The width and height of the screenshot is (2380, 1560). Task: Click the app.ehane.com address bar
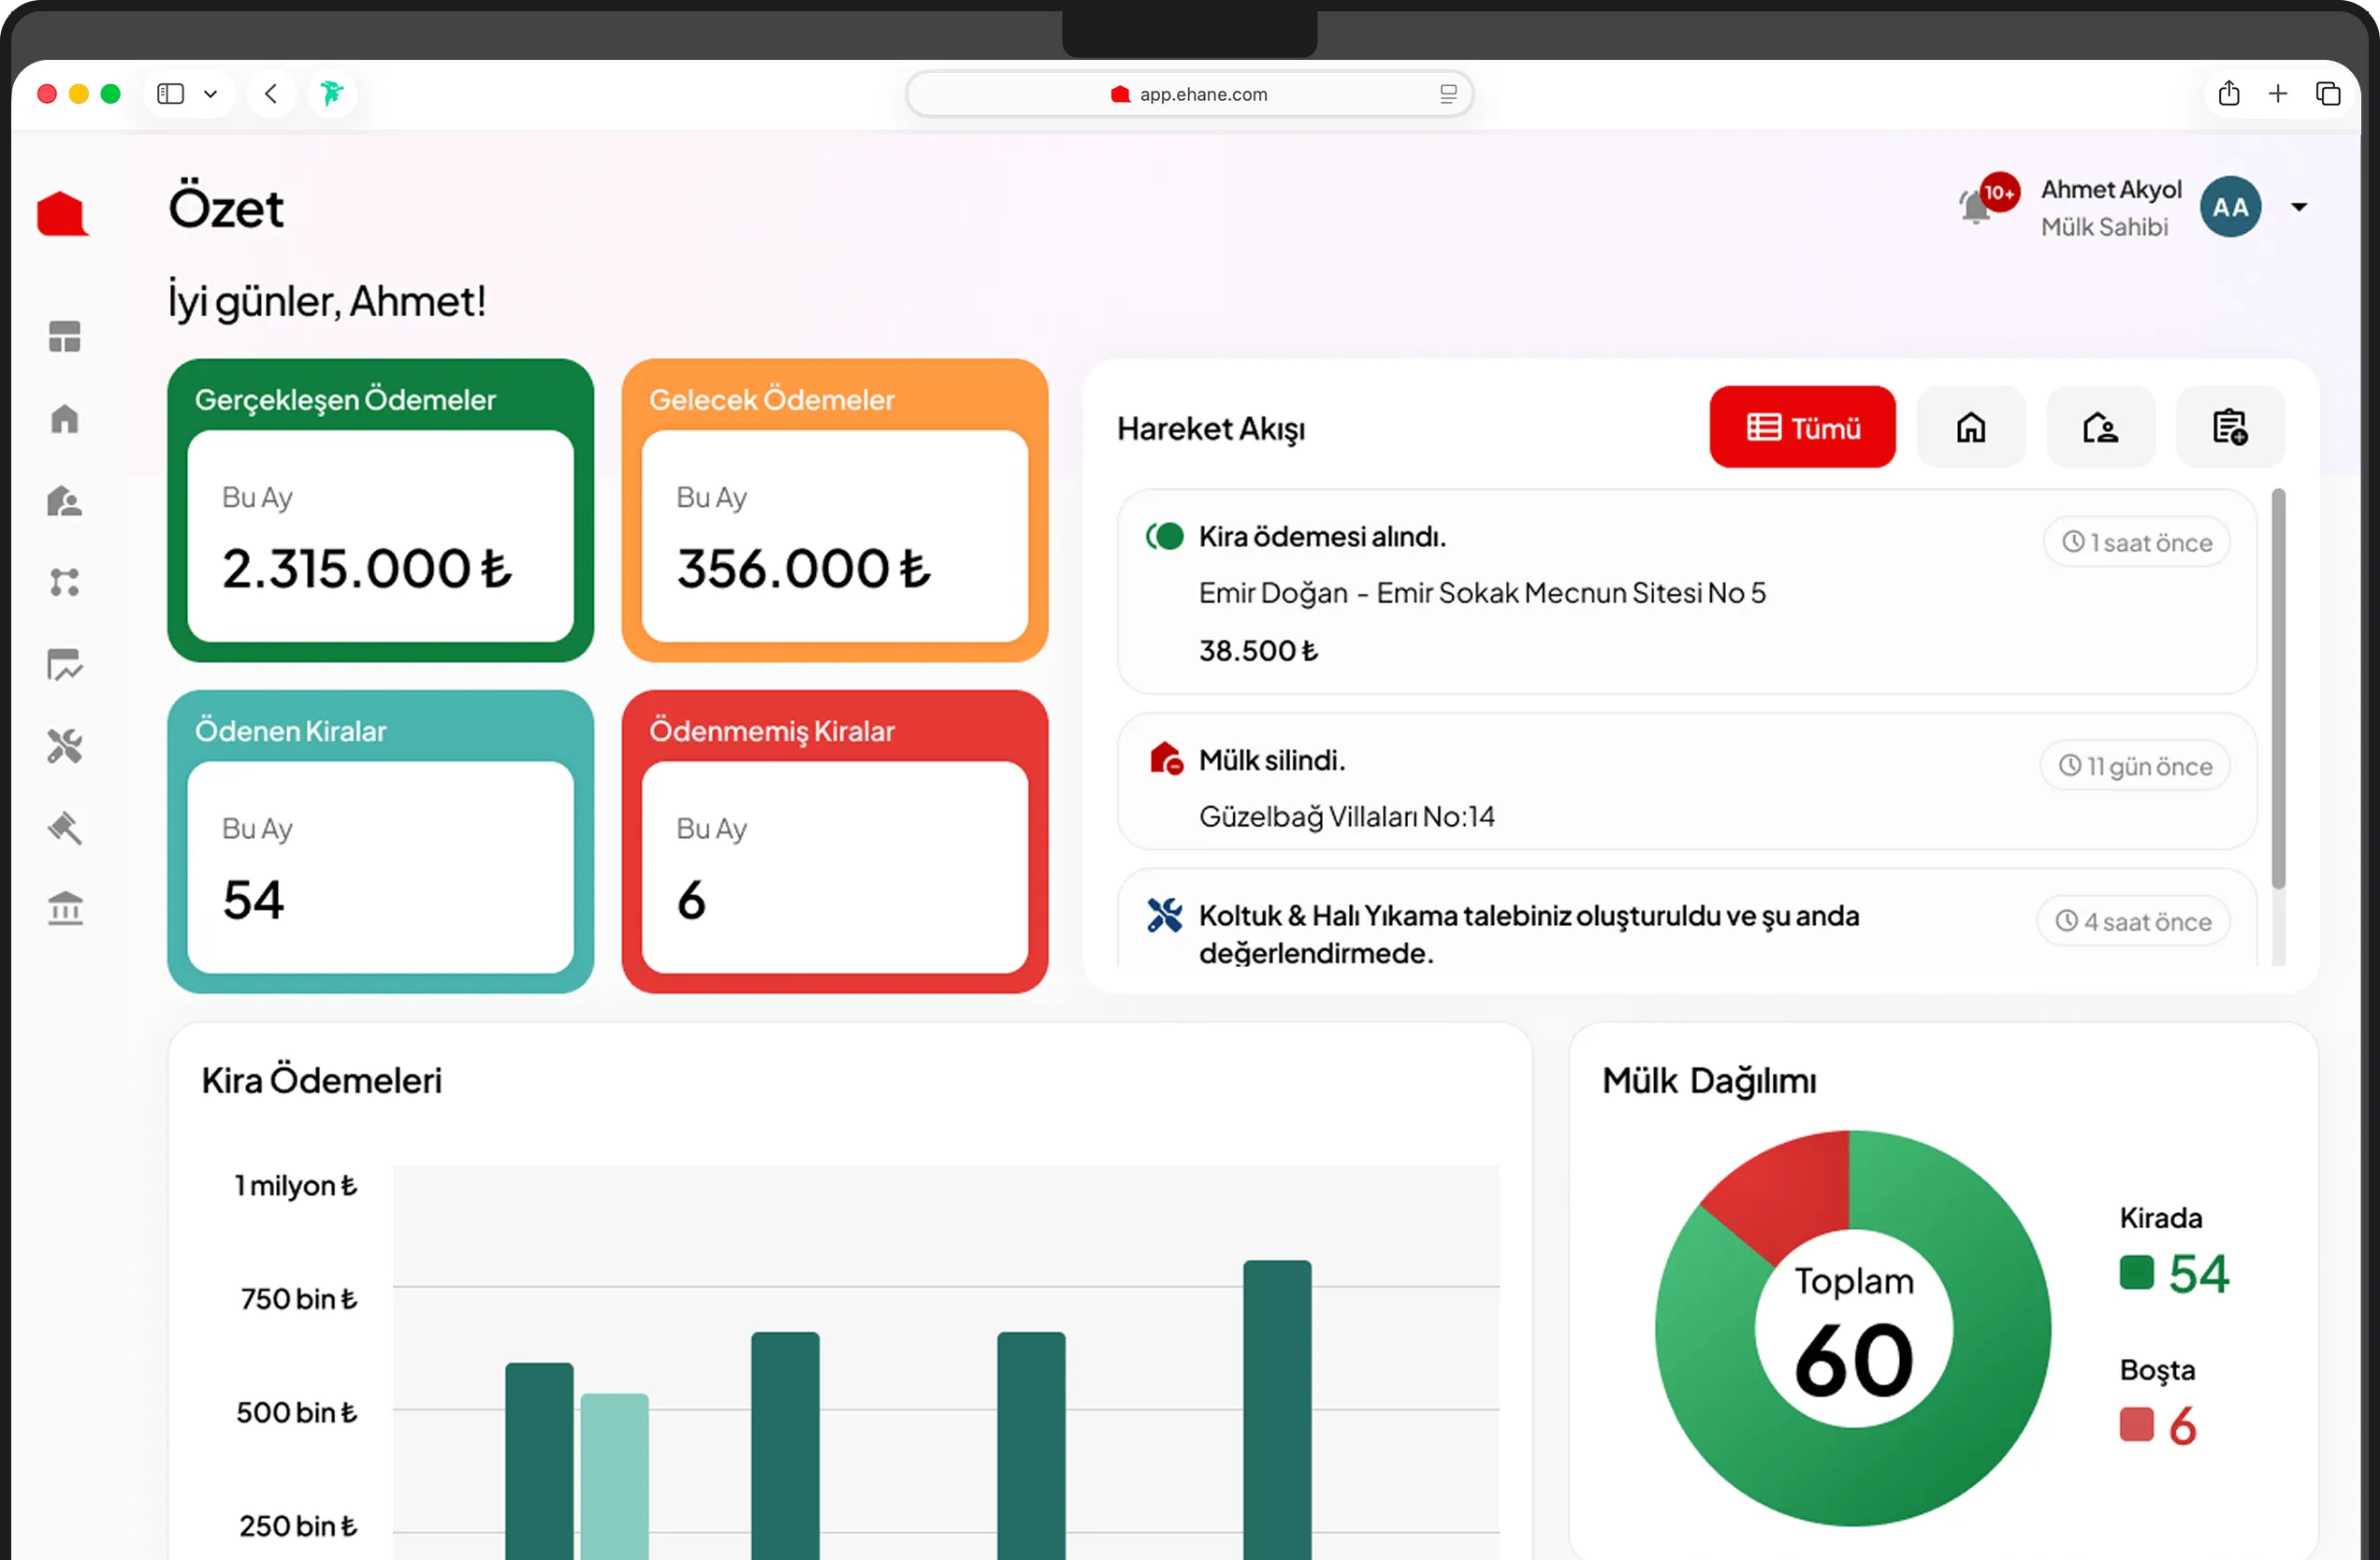click(x=1189, y=94)
